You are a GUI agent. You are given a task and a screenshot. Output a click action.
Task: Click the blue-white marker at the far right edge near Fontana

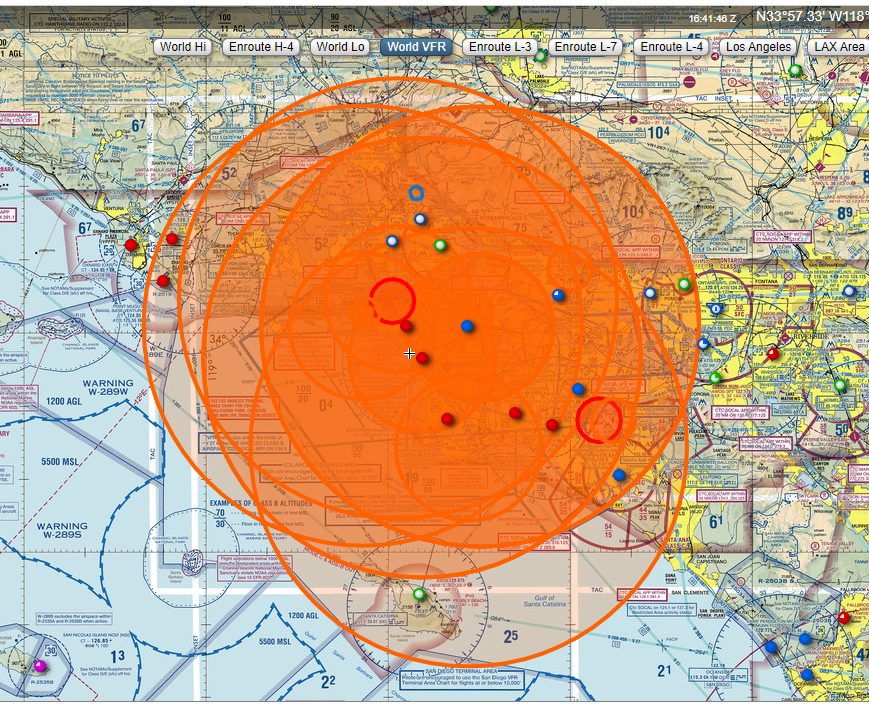(x=849, y=291)
